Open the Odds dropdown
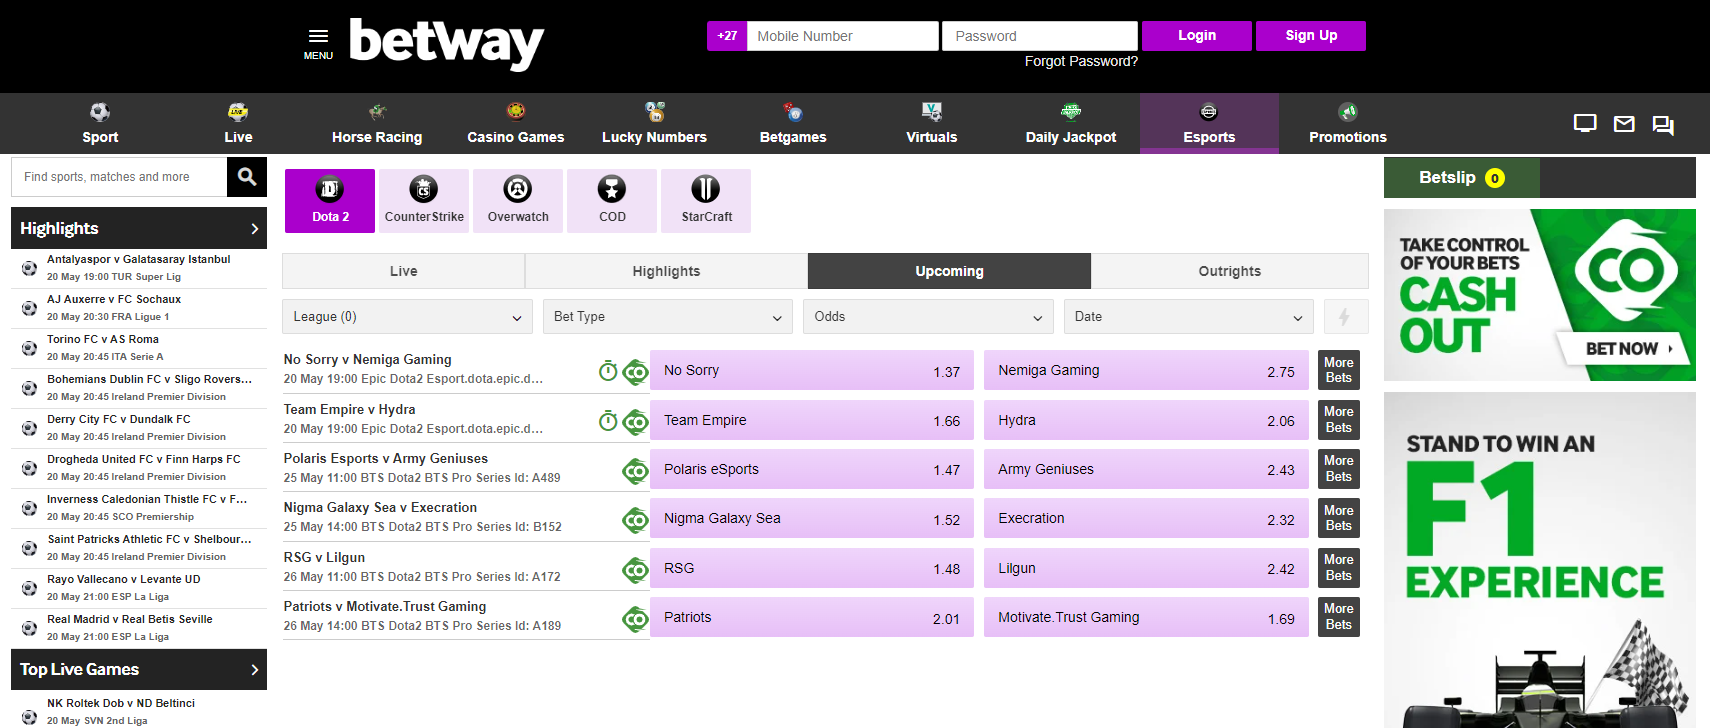Image resolution: width=1710 pixels, height=728 pixels. (928, 317)
